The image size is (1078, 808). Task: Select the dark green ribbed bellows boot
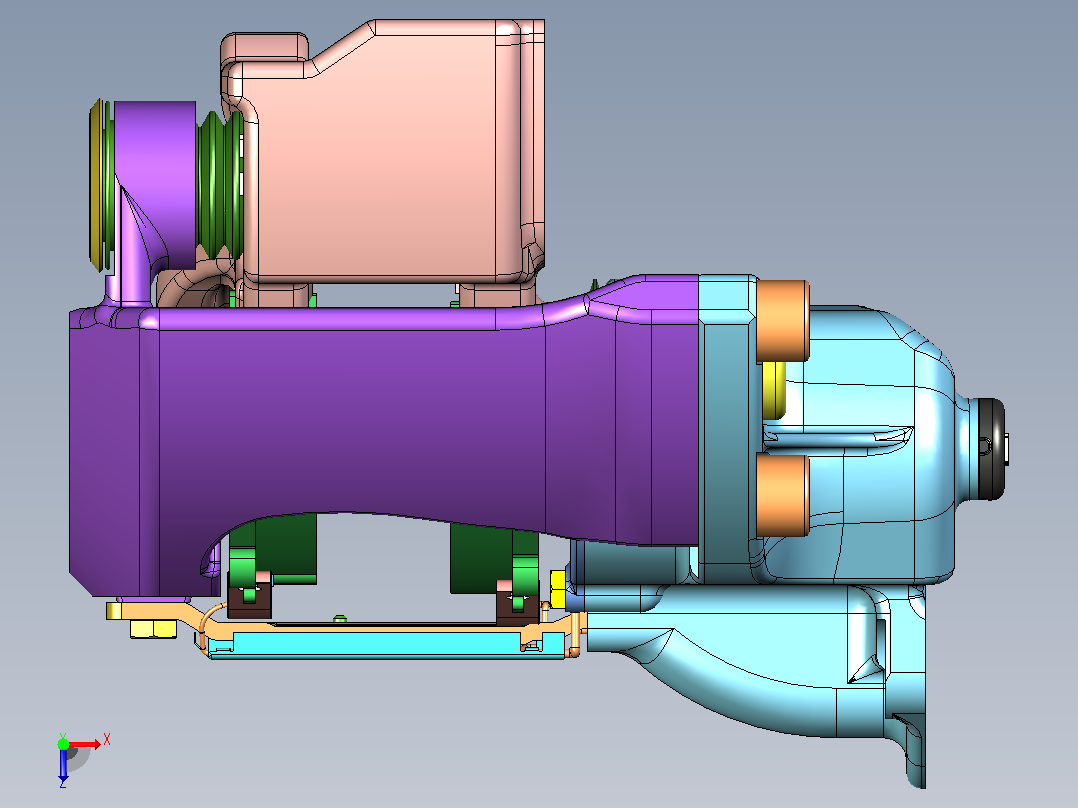click(x=219, y=184)
